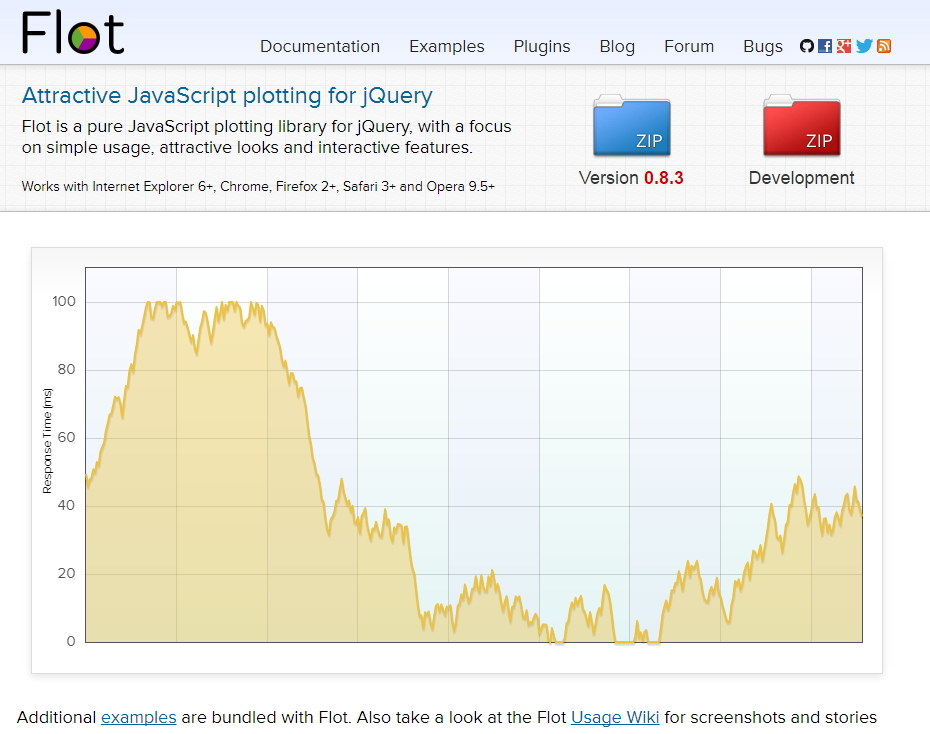Click the 'Response Time (ms)' axis label
This screenshot has height=734, width=930.
pos(47,441)
